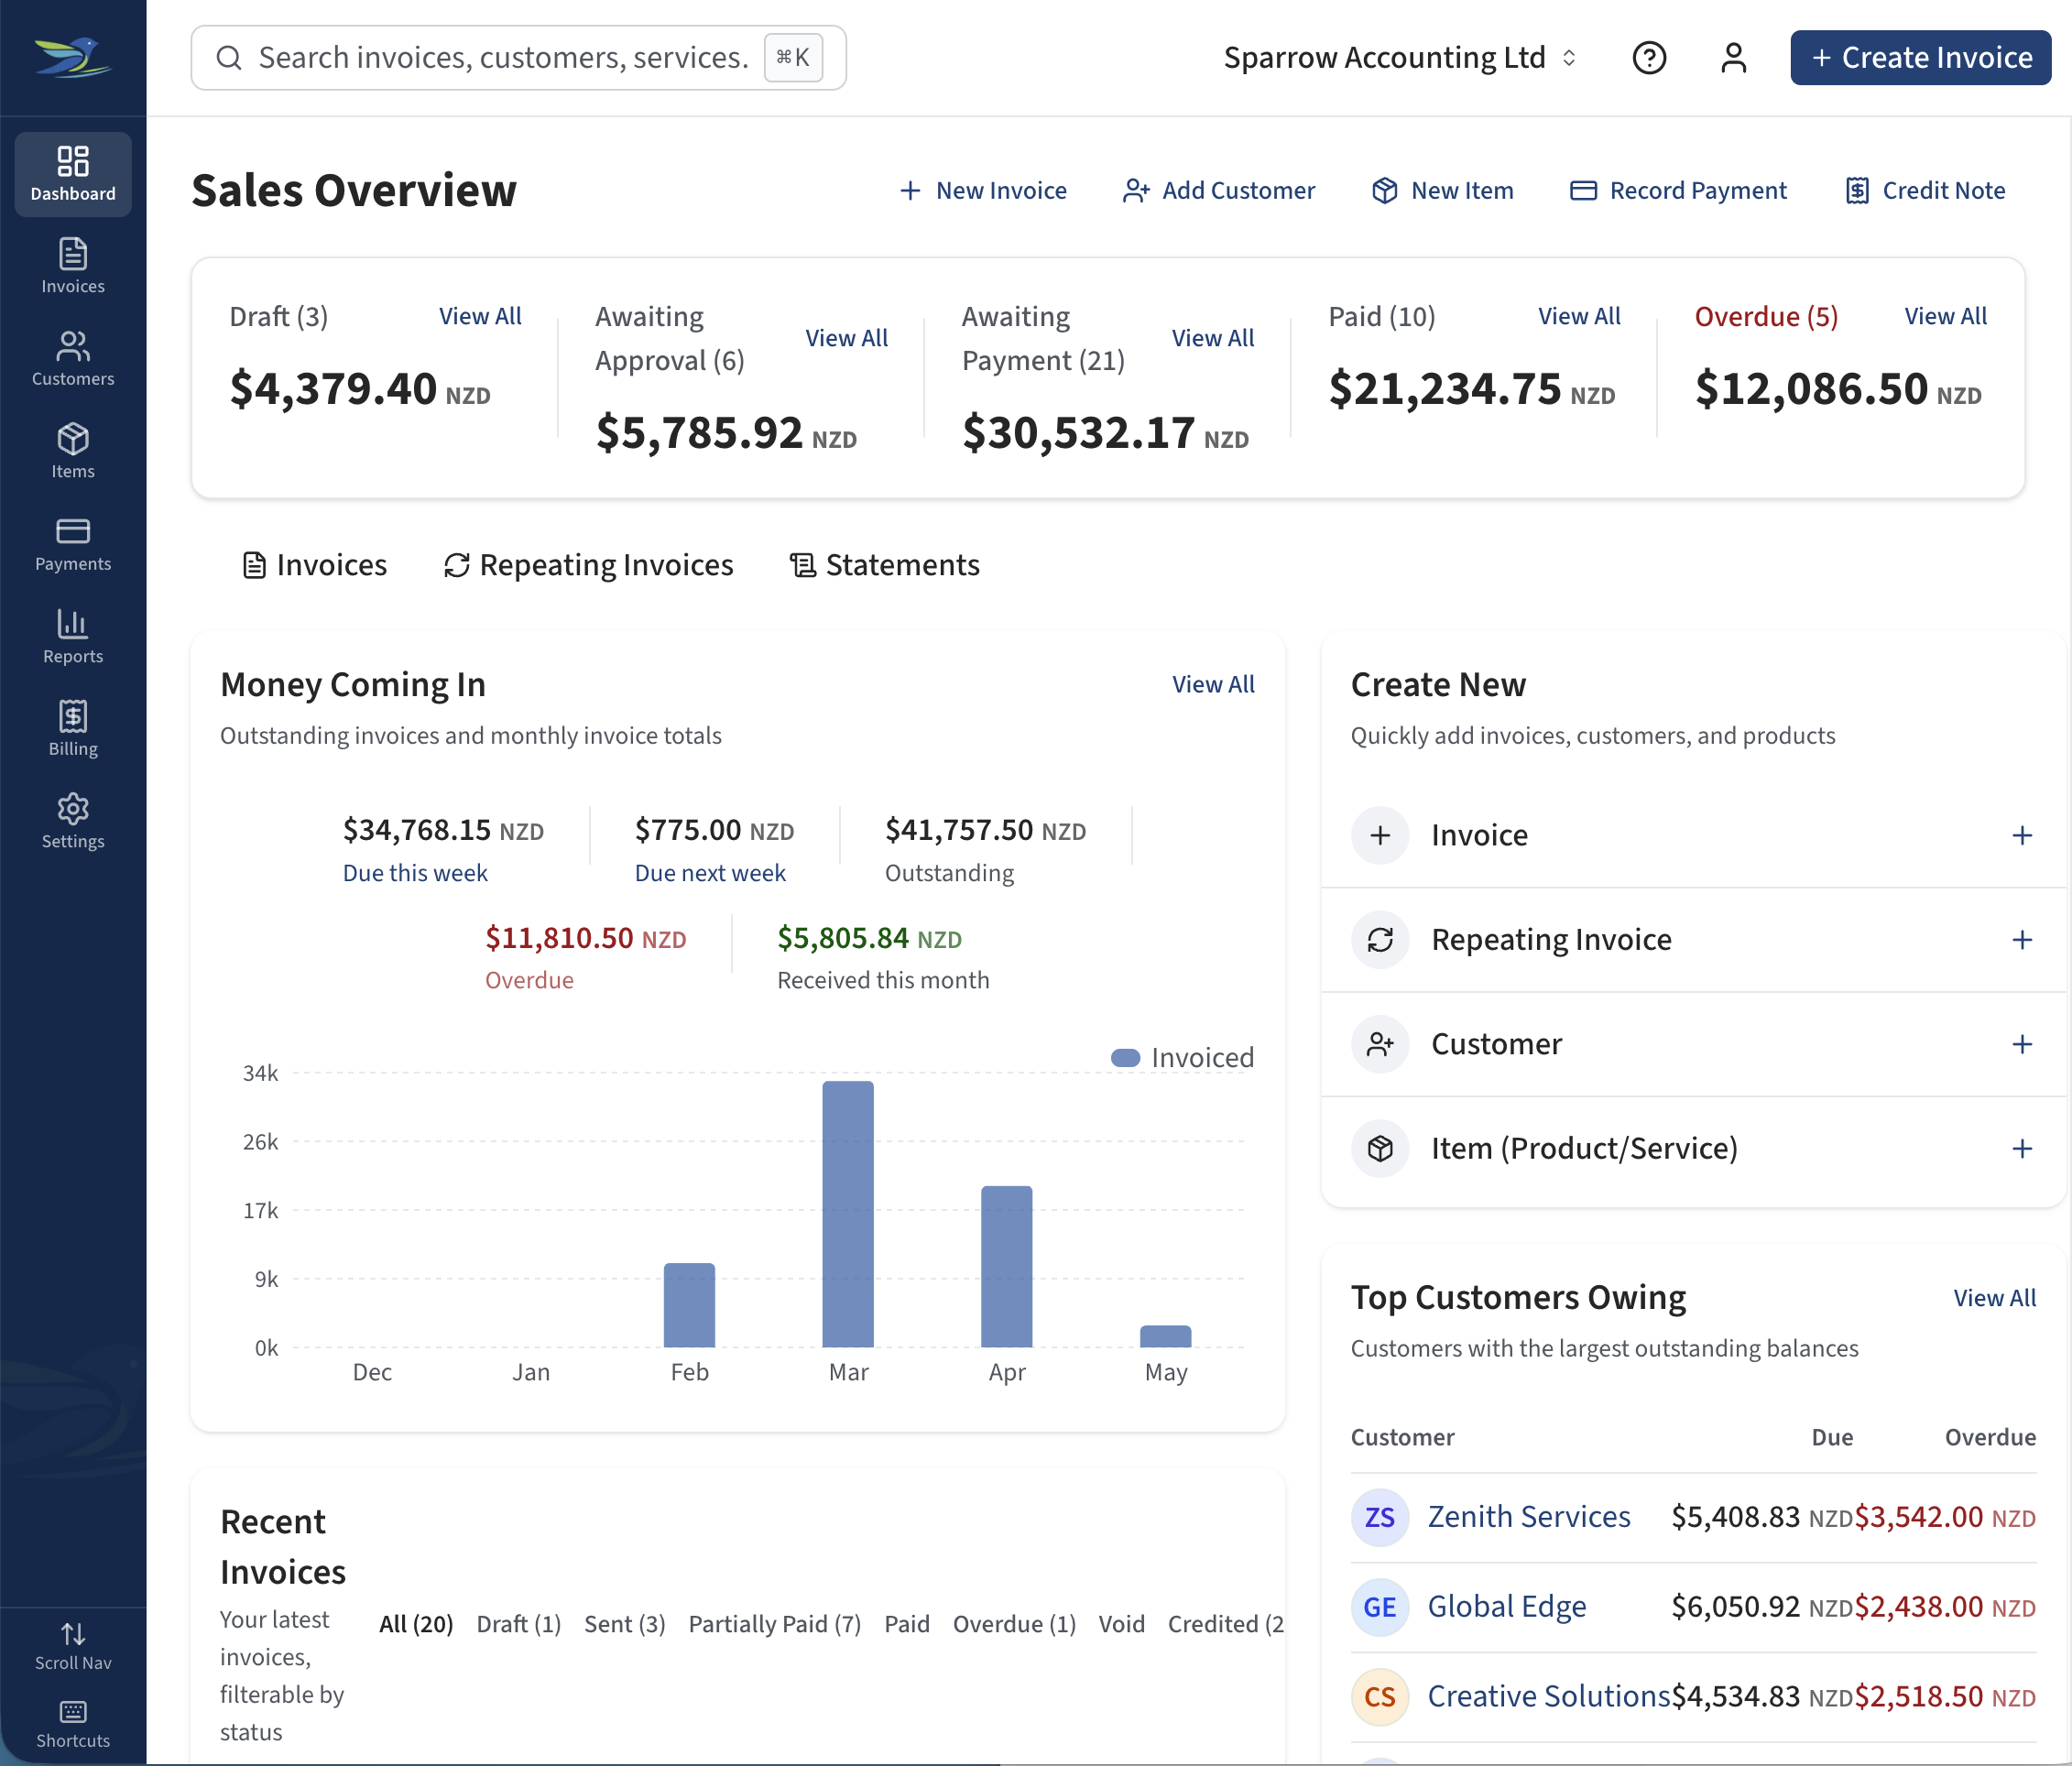Toggle Scroll Nav in the sidebar
This screenshot has height=1766, width=2072.
click(x=73, y=1646)
